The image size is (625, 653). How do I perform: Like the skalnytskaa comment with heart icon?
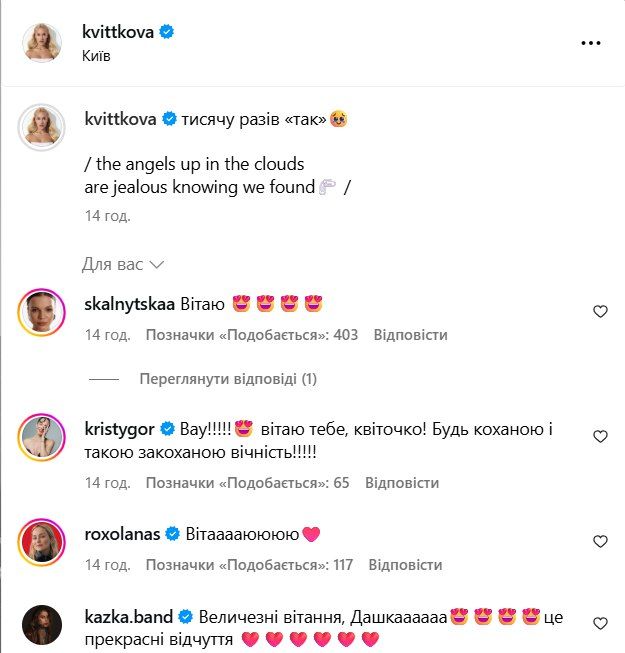pyautogui.click(x=600, y=311)
